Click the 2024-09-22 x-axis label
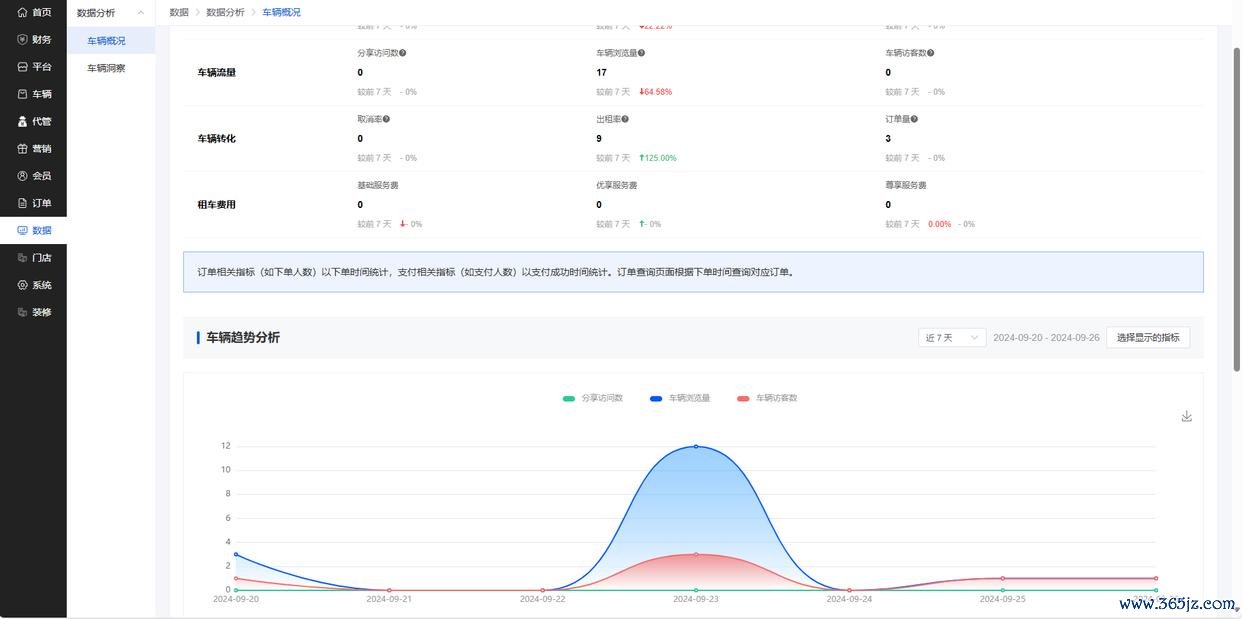 pyautogui.click(x=543, y=599)
